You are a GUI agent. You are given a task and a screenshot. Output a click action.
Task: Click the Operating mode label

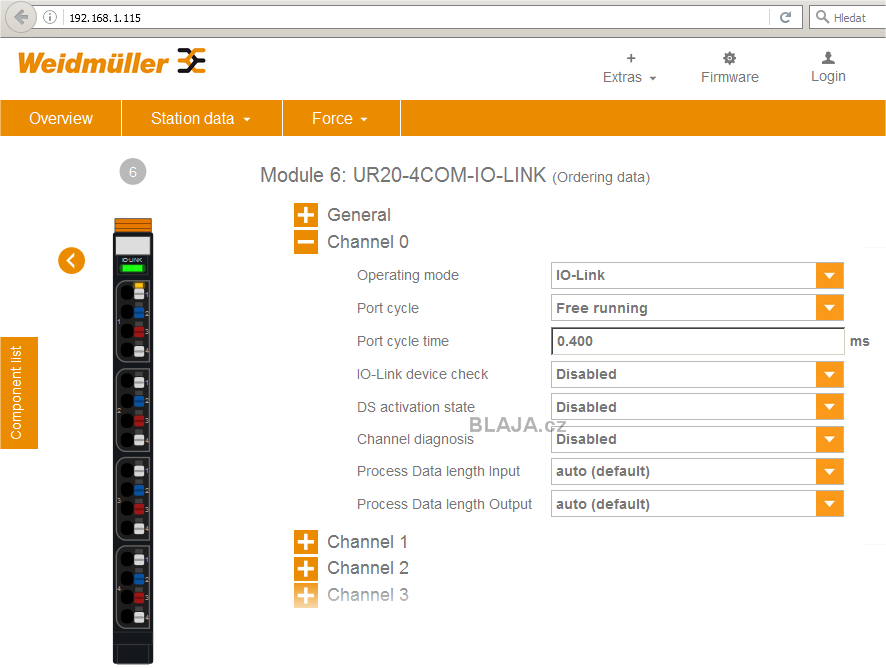tap(408, 275)
